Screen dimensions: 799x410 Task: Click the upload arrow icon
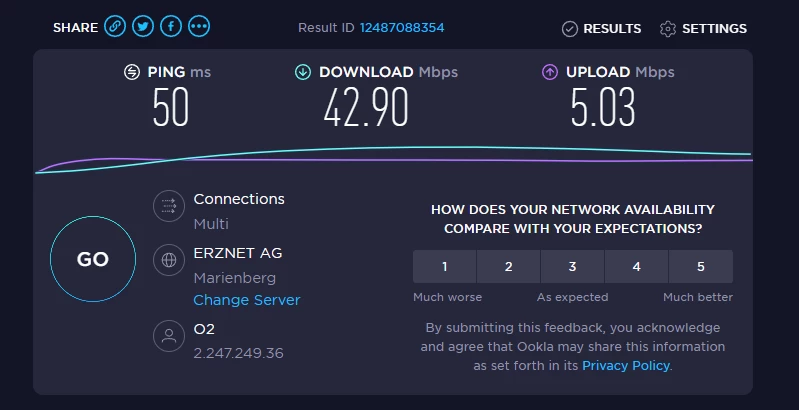point(550,72)
